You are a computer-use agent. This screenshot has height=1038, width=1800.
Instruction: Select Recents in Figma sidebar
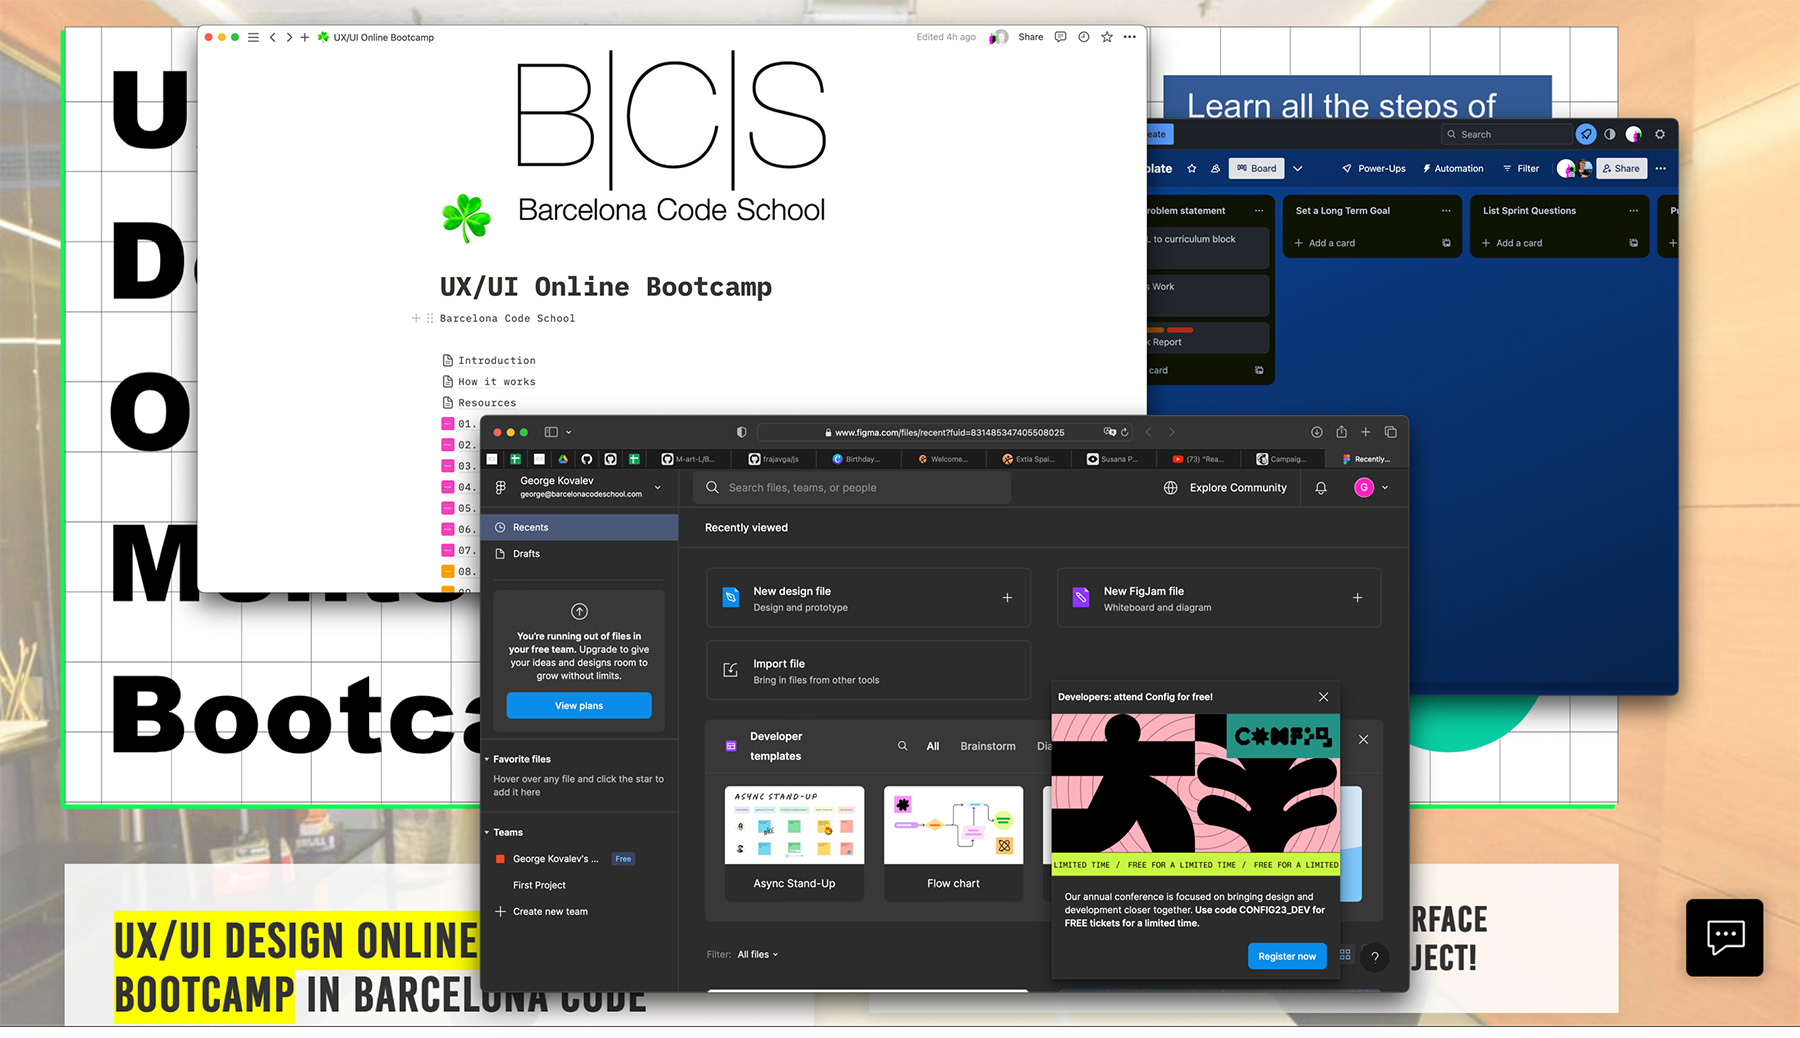pyautogui.click(x=580, y=527)
